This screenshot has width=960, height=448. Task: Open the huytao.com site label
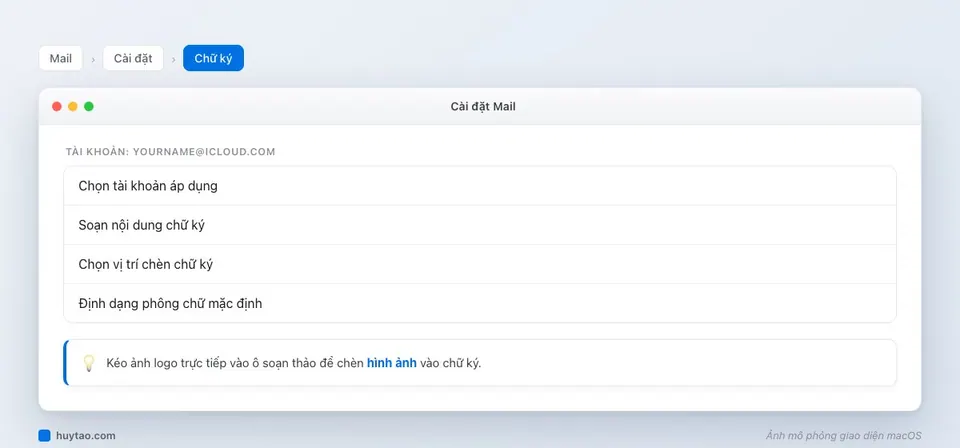pyautogui.click(x=86, y=436)
